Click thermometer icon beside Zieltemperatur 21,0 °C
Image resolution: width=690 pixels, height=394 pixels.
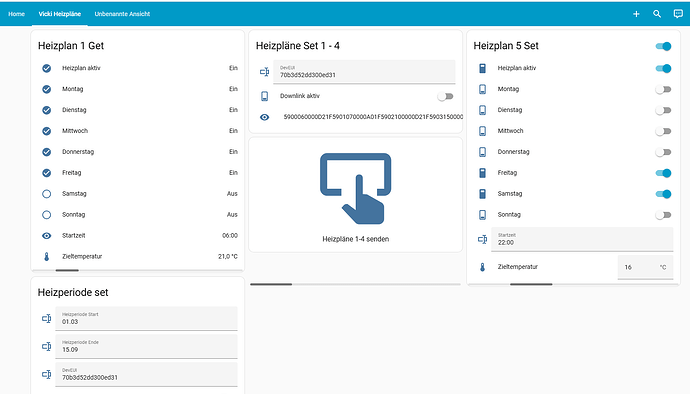tap(47, 257)
